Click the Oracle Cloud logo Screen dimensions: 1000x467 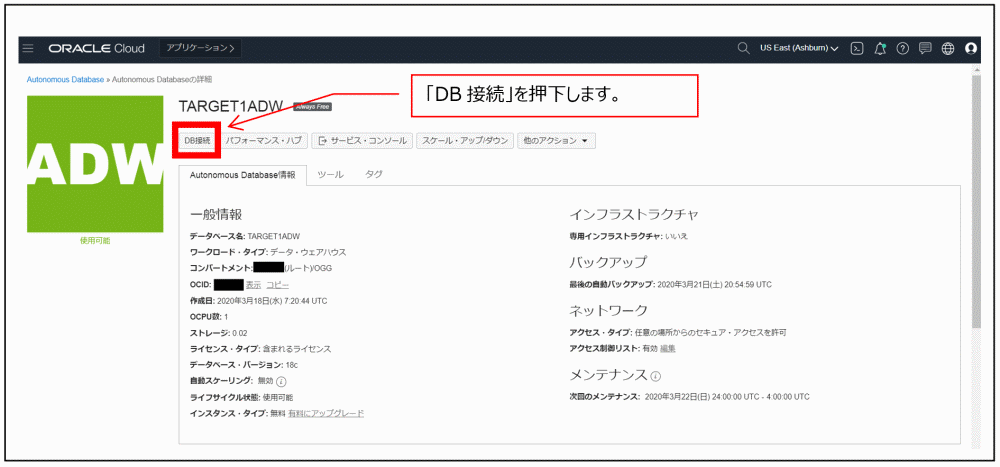(x=96, y=48)
